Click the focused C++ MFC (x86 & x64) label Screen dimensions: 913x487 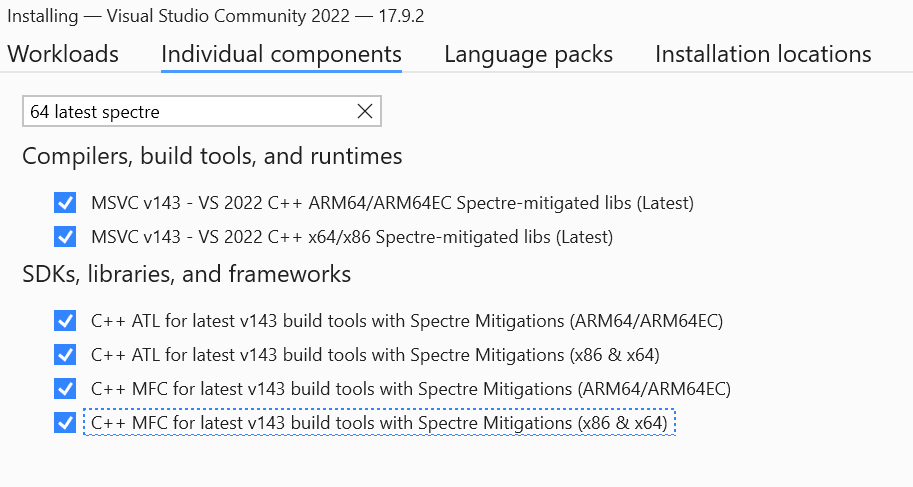378,423
